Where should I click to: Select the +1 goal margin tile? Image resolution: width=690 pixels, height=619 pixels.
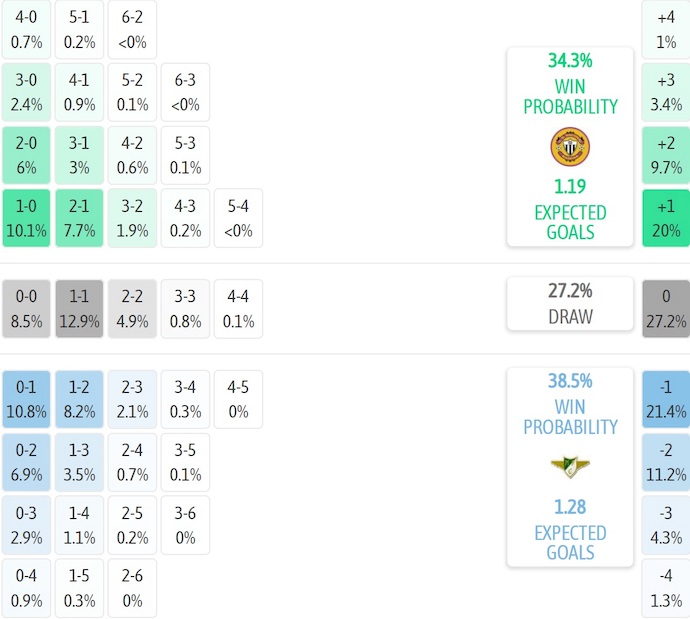click(x=666, y=218)
